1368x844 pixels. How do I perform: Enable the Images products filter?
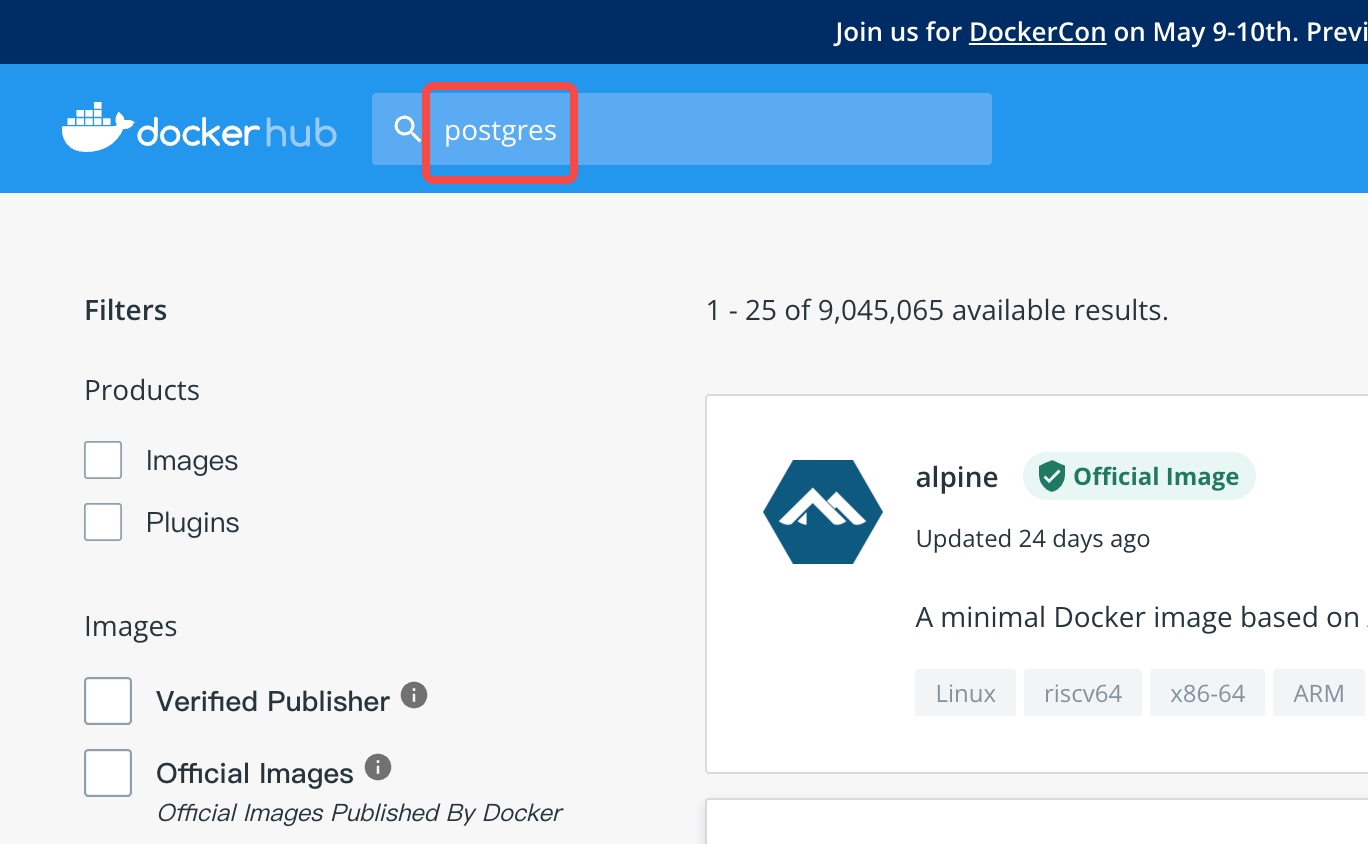click(103, 460)
